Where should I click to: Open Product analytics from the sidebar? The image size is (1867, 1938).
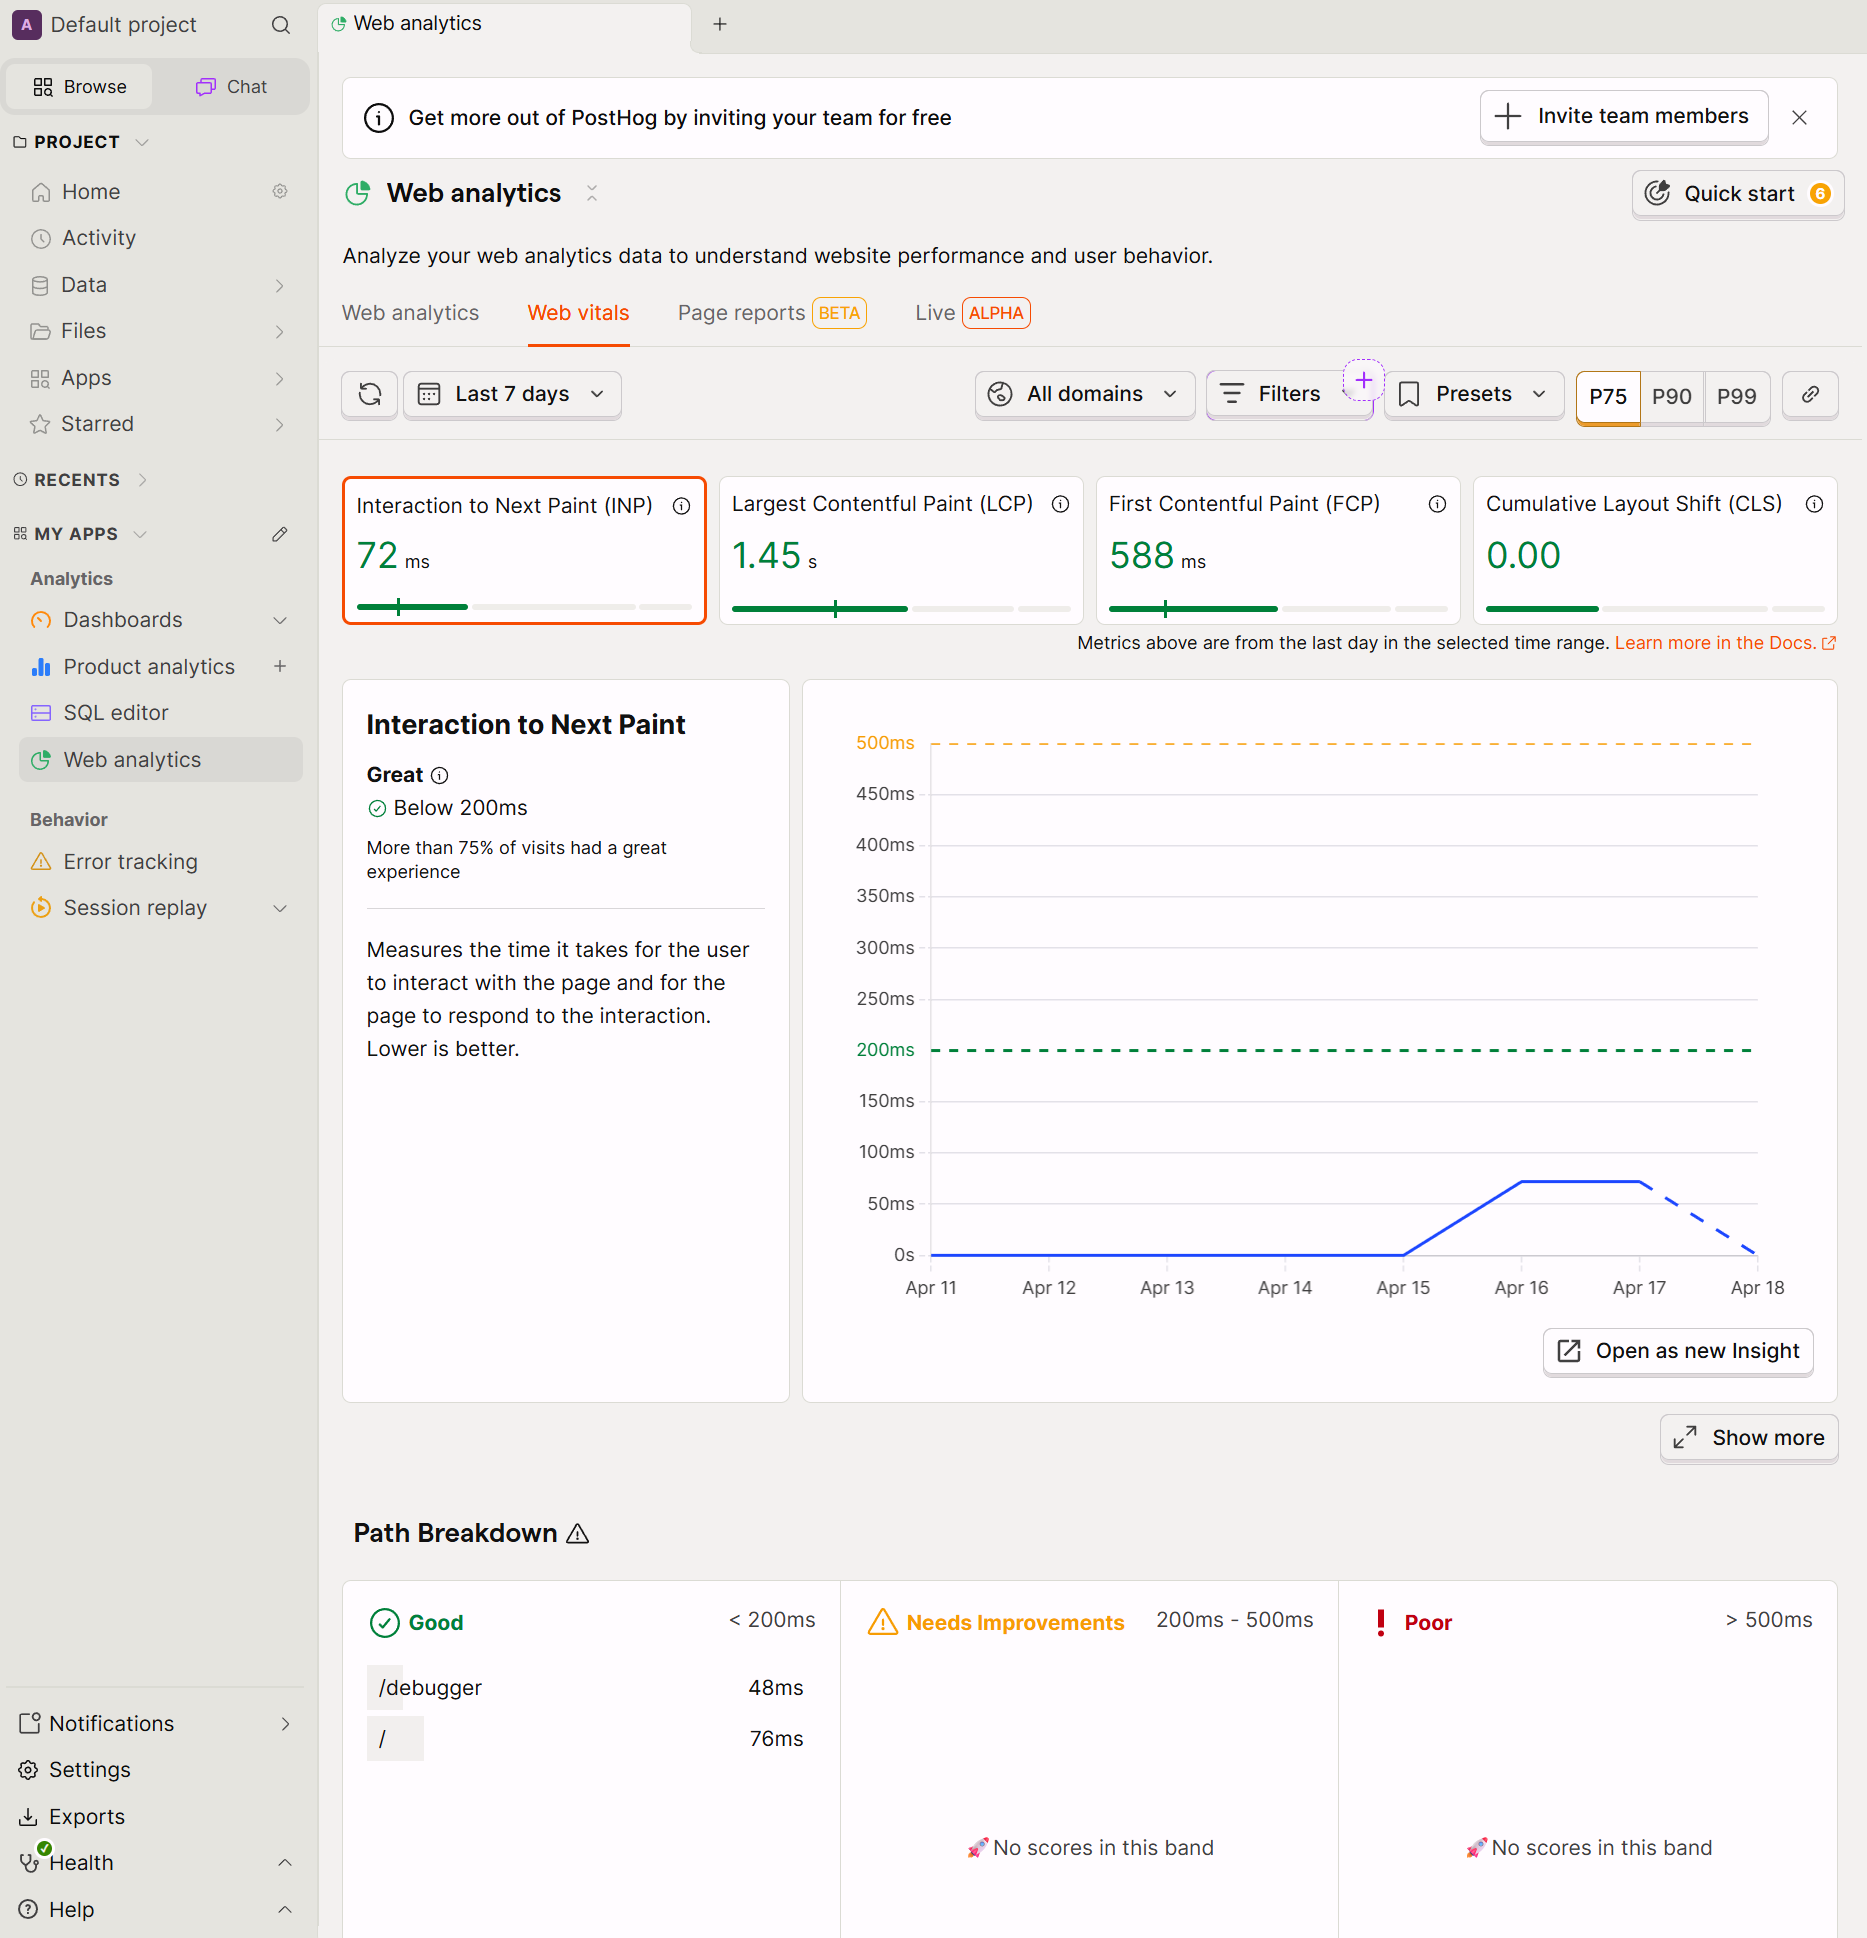pyautogui.click(x=149, y=666)
